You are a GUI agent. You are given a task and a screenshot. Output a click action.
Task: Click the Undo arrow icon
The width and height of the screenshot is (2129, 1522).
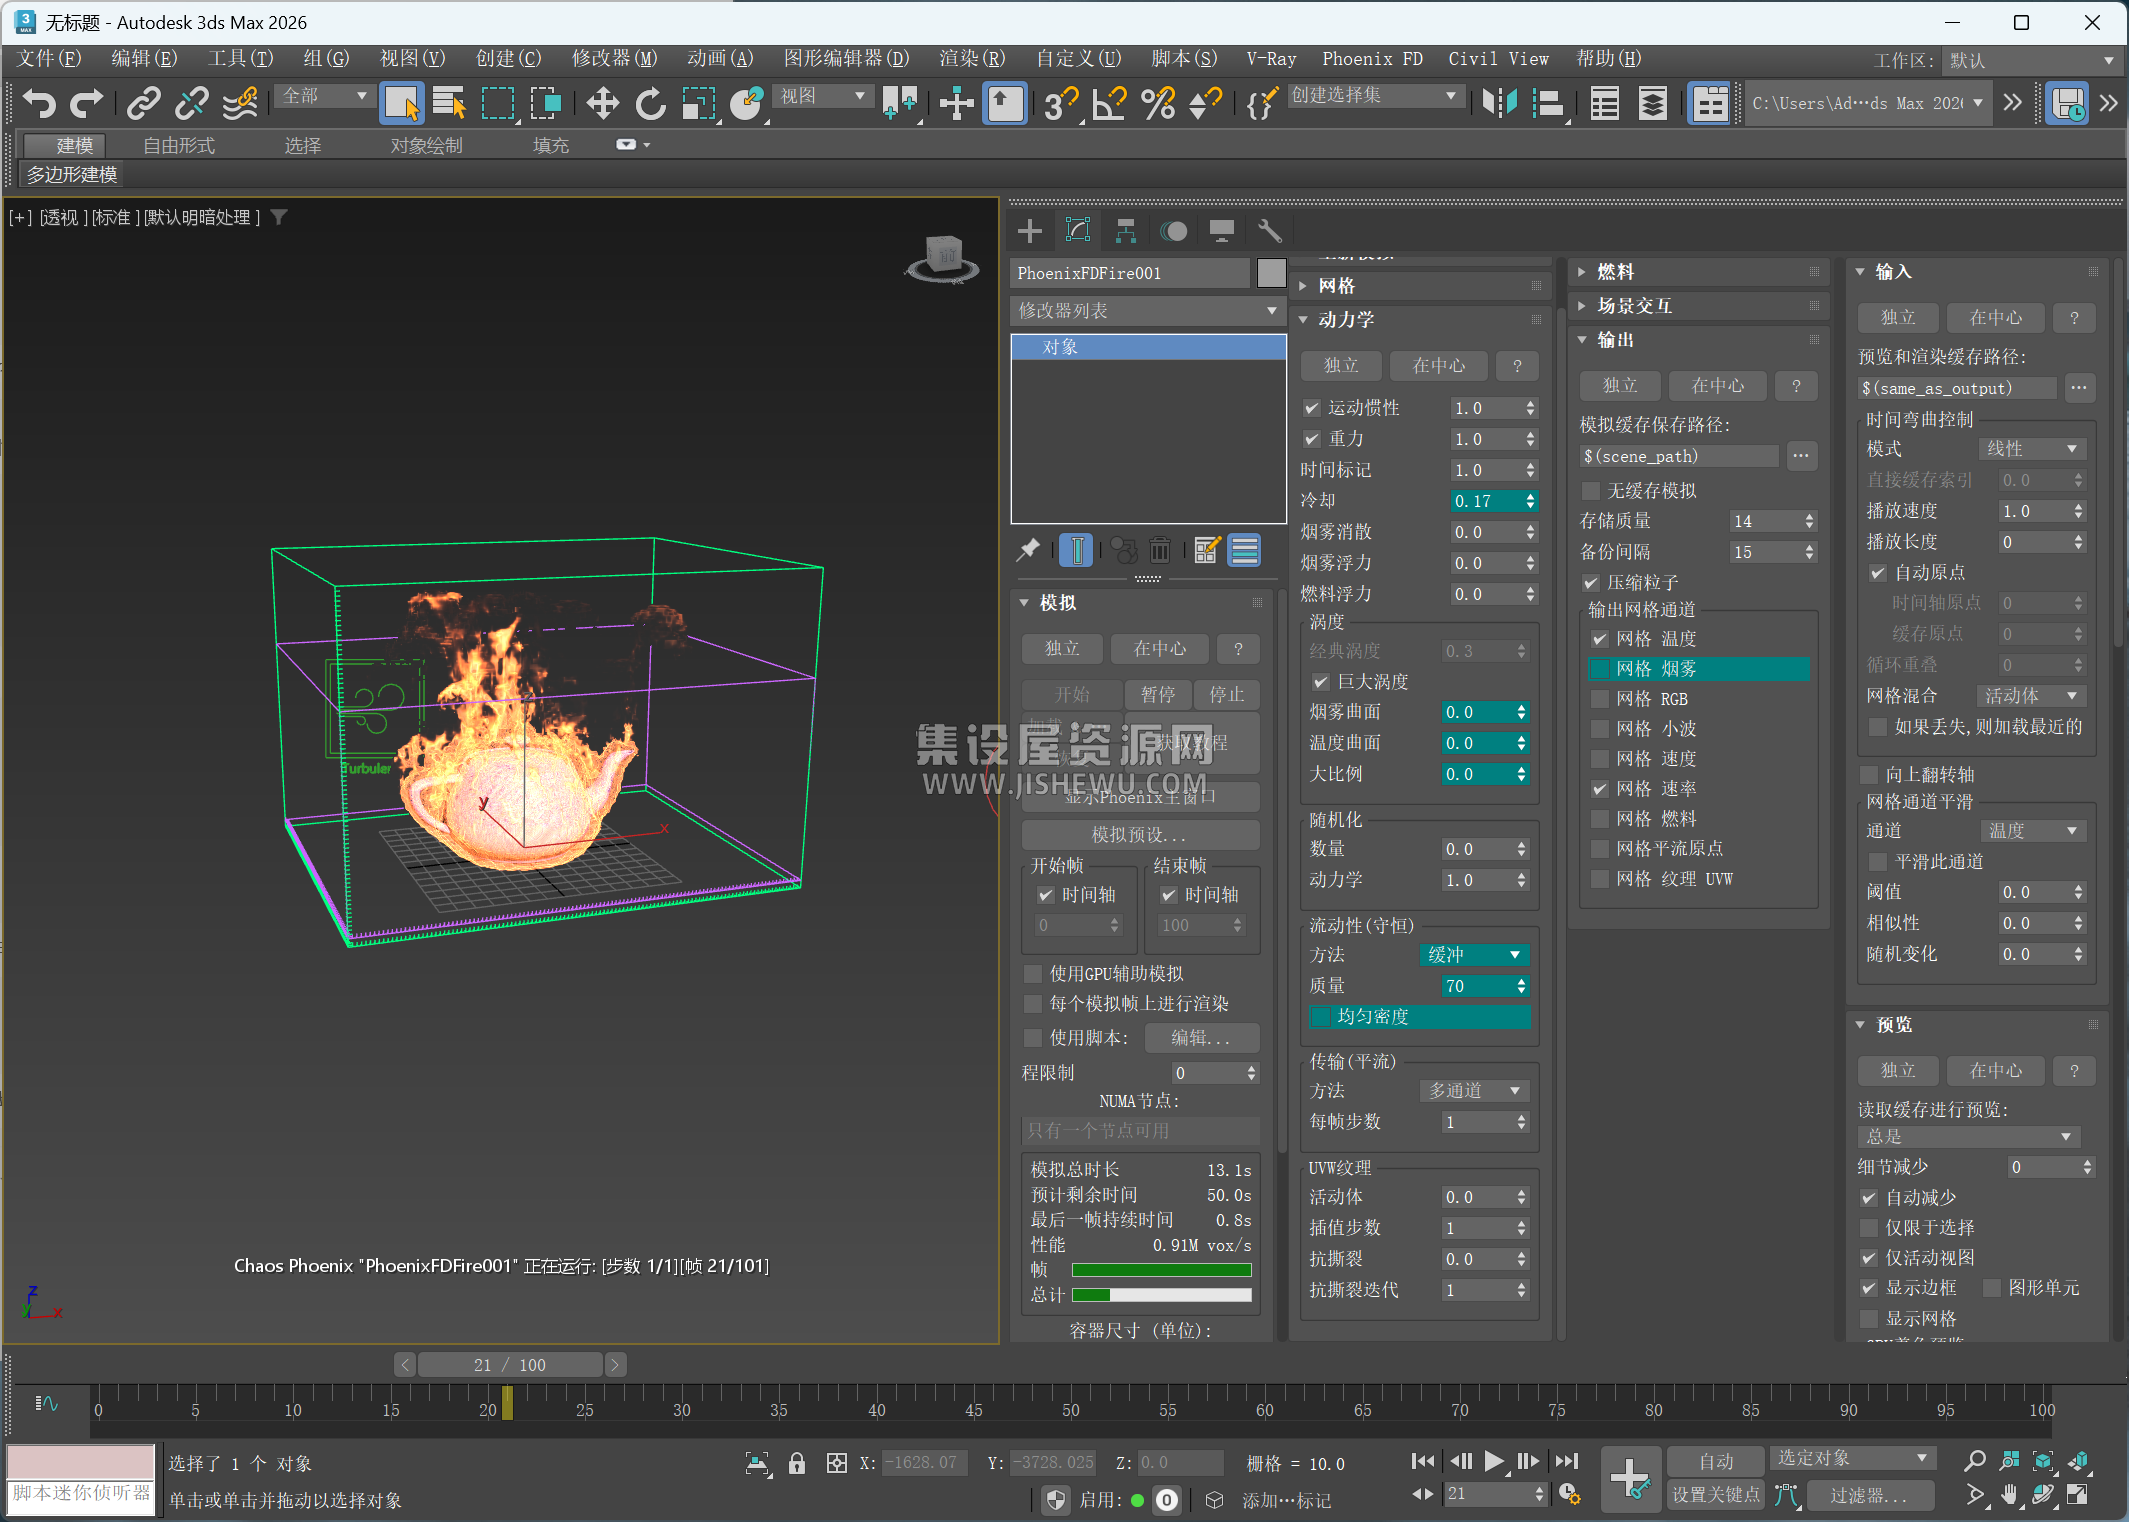point(39,103)
